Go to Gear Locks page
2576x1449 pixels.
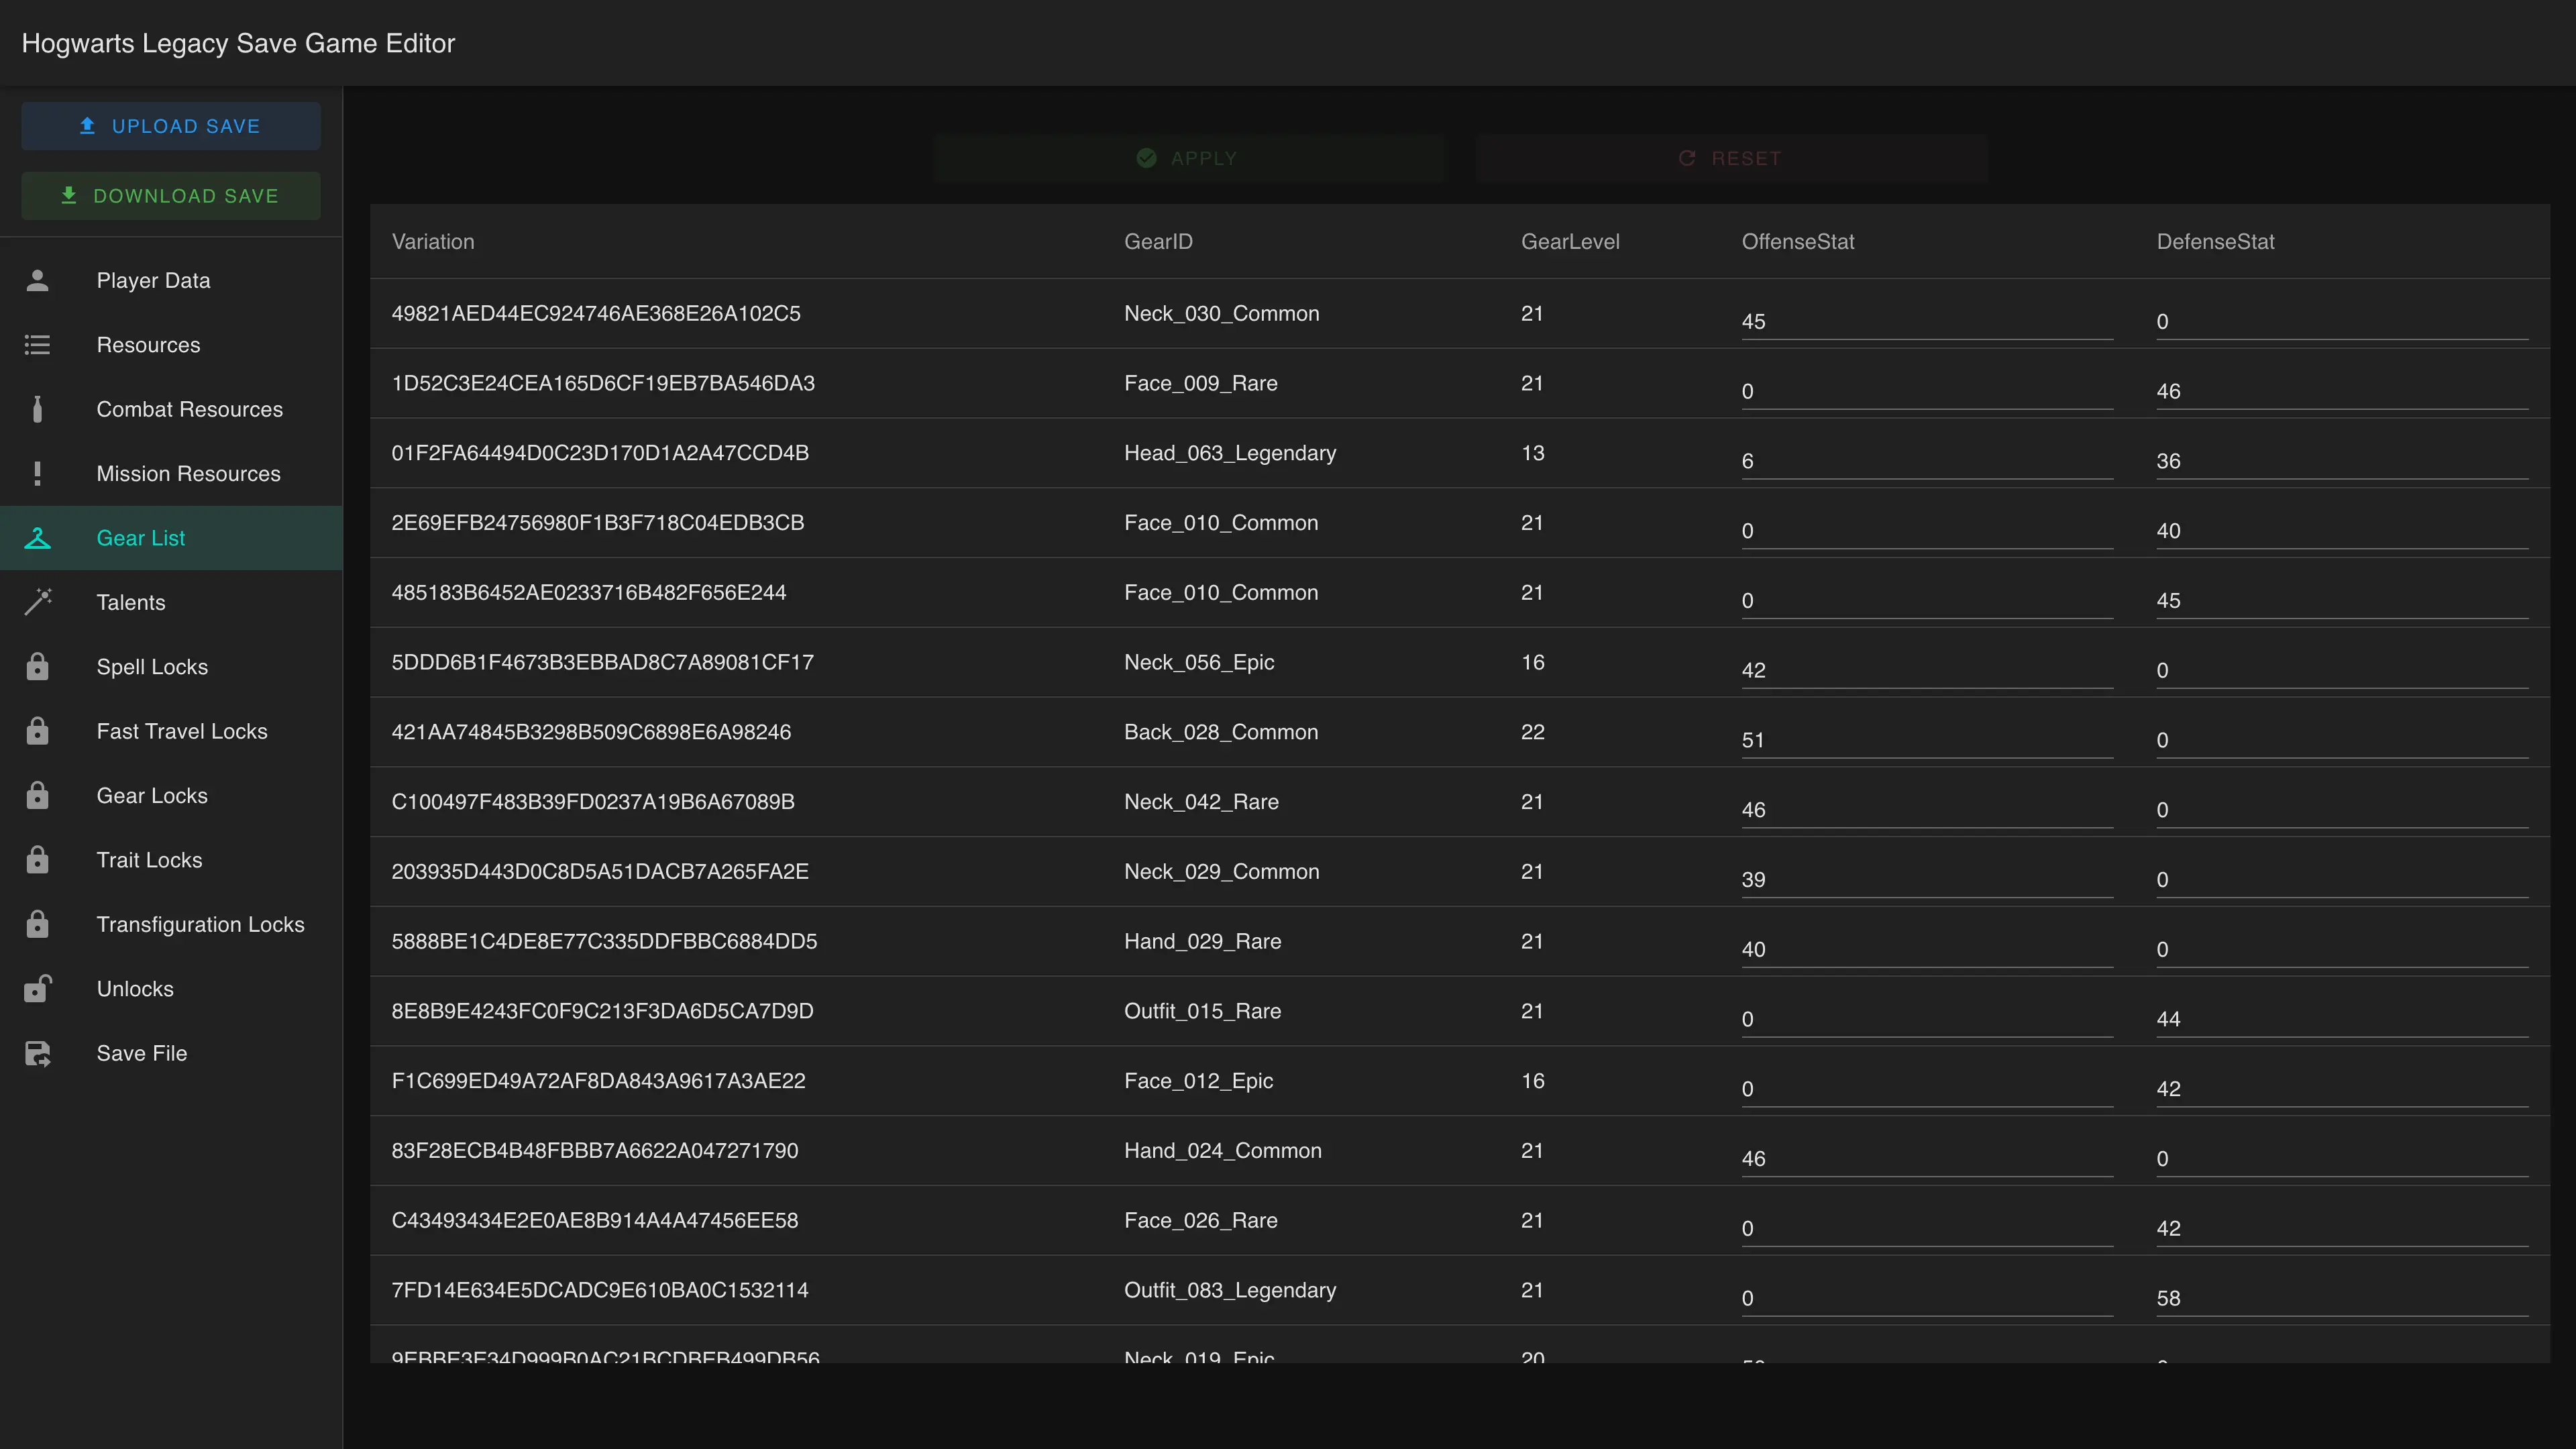point(152,795)
